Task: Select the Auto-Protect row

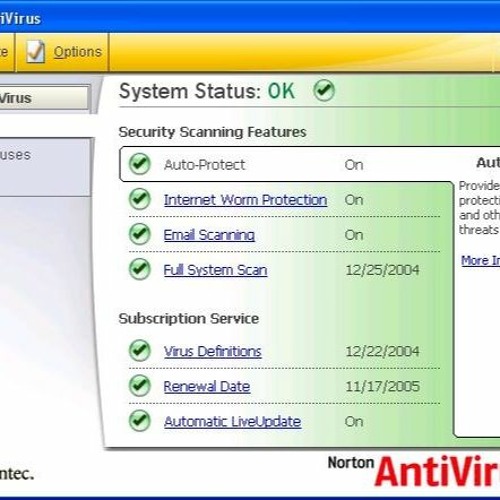Action: pos(287,164)
